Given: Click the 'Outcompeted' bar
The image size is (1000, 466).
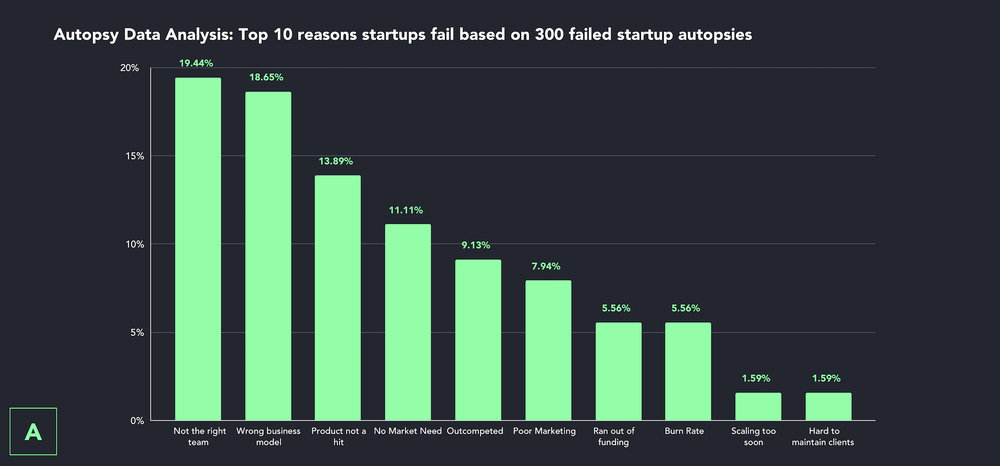Looking at the screenshot, I should (x=478, y=340).
